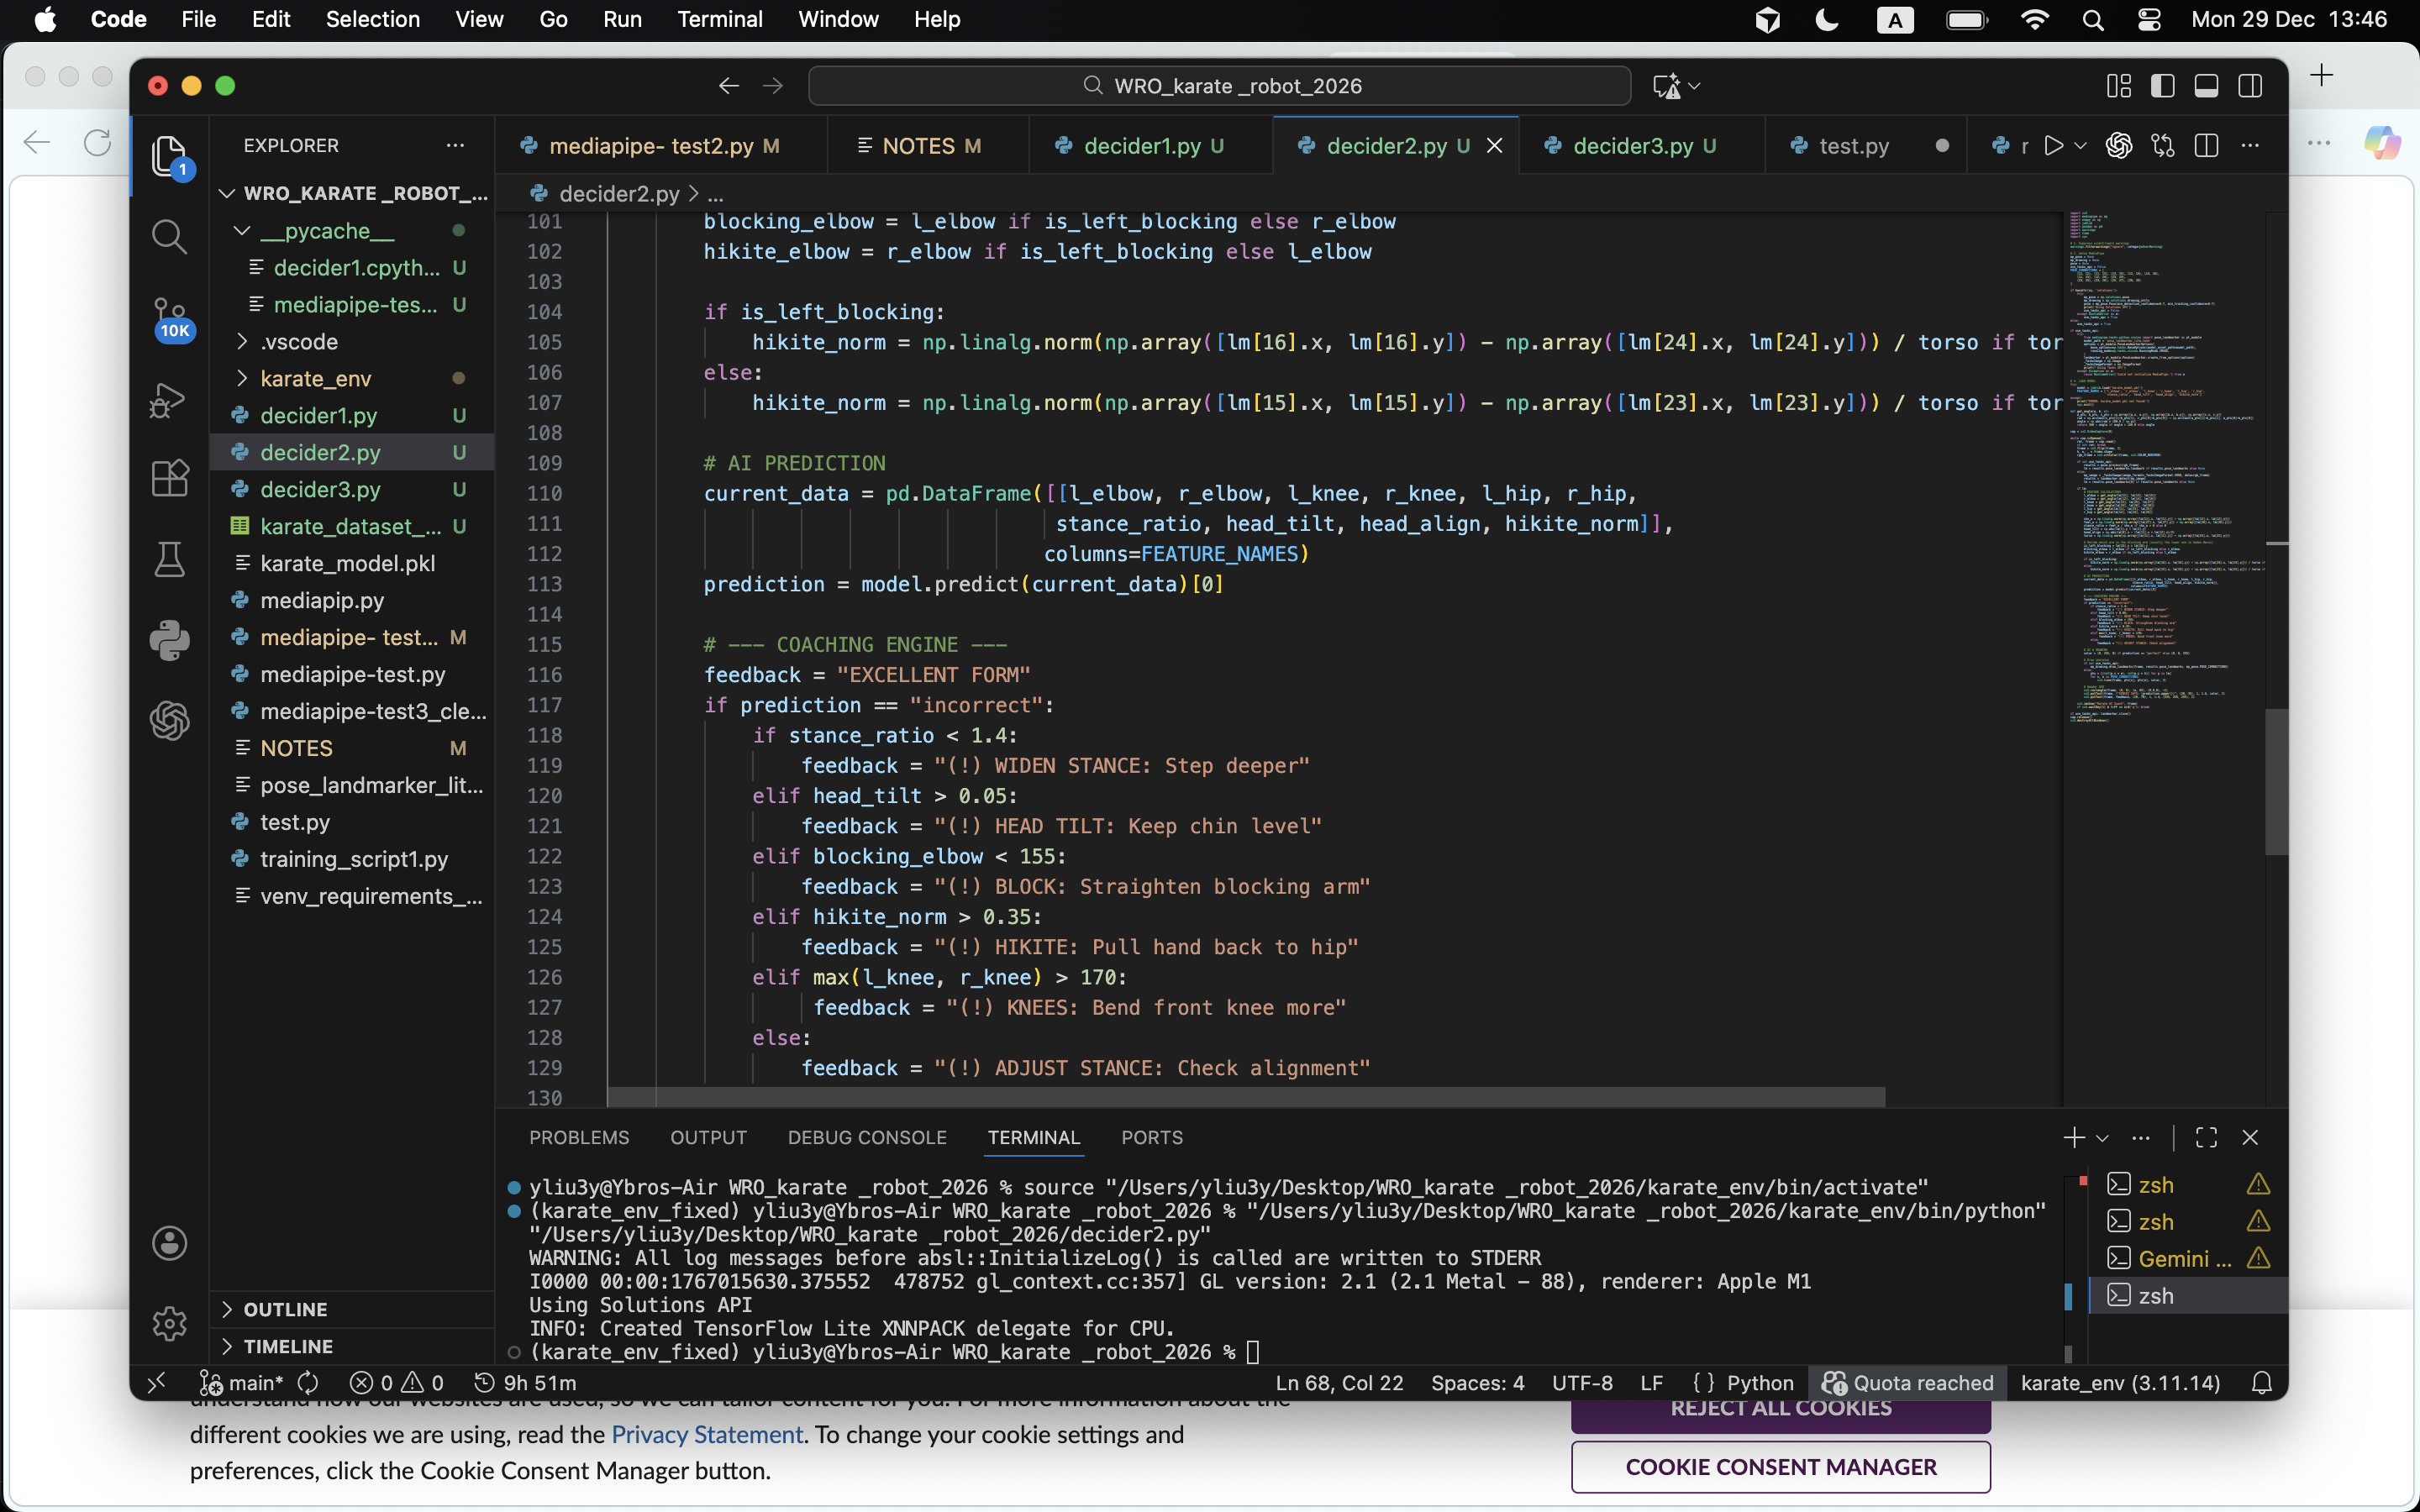2420x1512 pixels.
Task: Open the Search view in activity bar
Action: pyautogui.click(x=169, y=237)
